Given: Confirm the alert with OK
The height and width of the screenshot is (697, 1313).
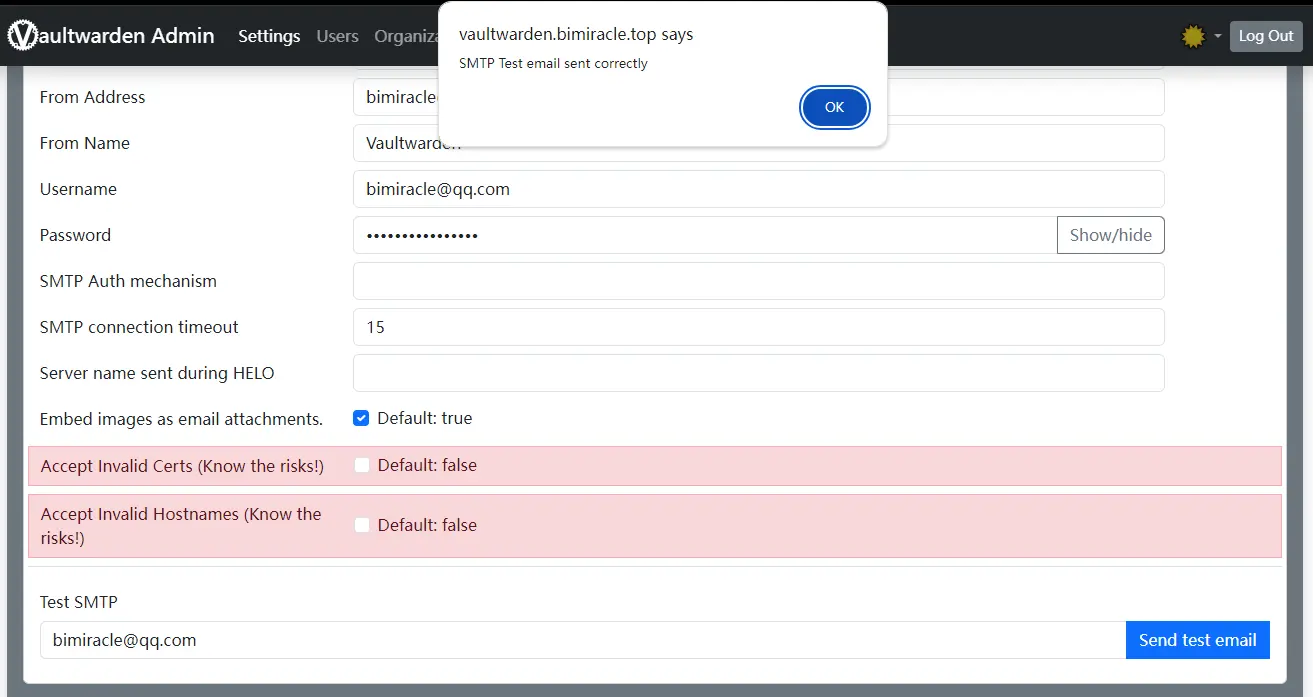Looking at the screenshot, I should pos(834,107).
